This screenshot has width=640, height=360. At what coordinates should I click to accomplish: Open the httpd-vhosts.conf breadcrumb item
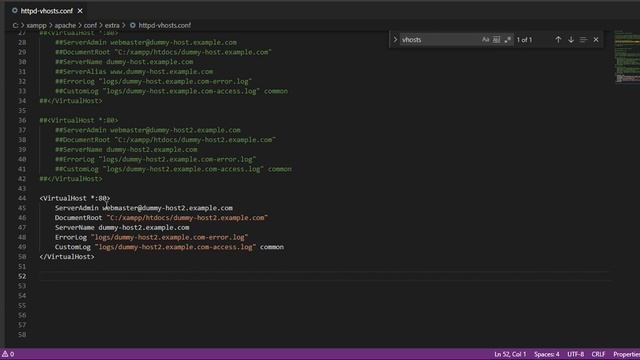(164, 25)
